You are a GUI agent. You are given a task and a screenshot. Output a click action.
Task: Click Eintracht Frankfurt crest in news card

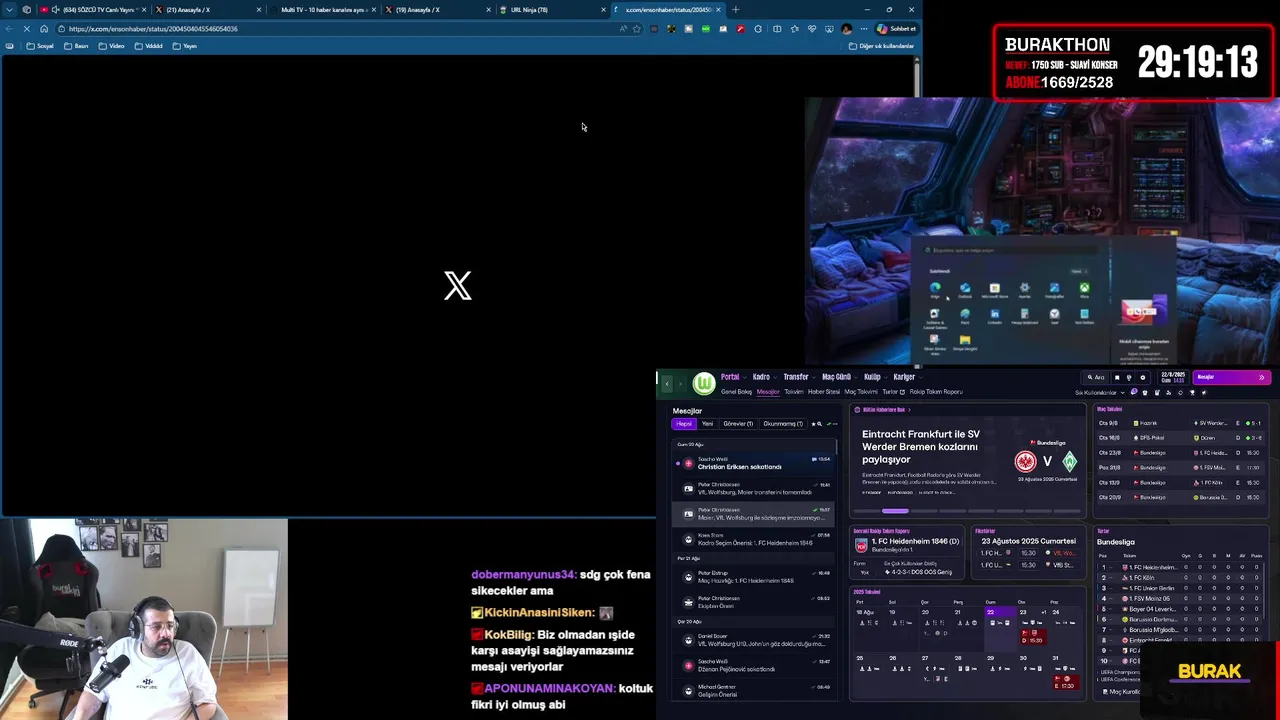coord(1025,461)
